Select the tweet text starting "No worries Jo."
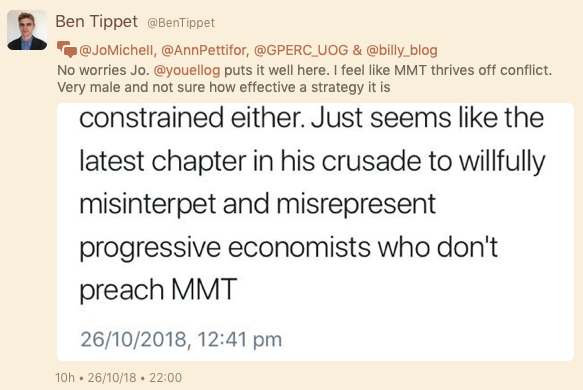The image size is (583, 390). (305, 78)
